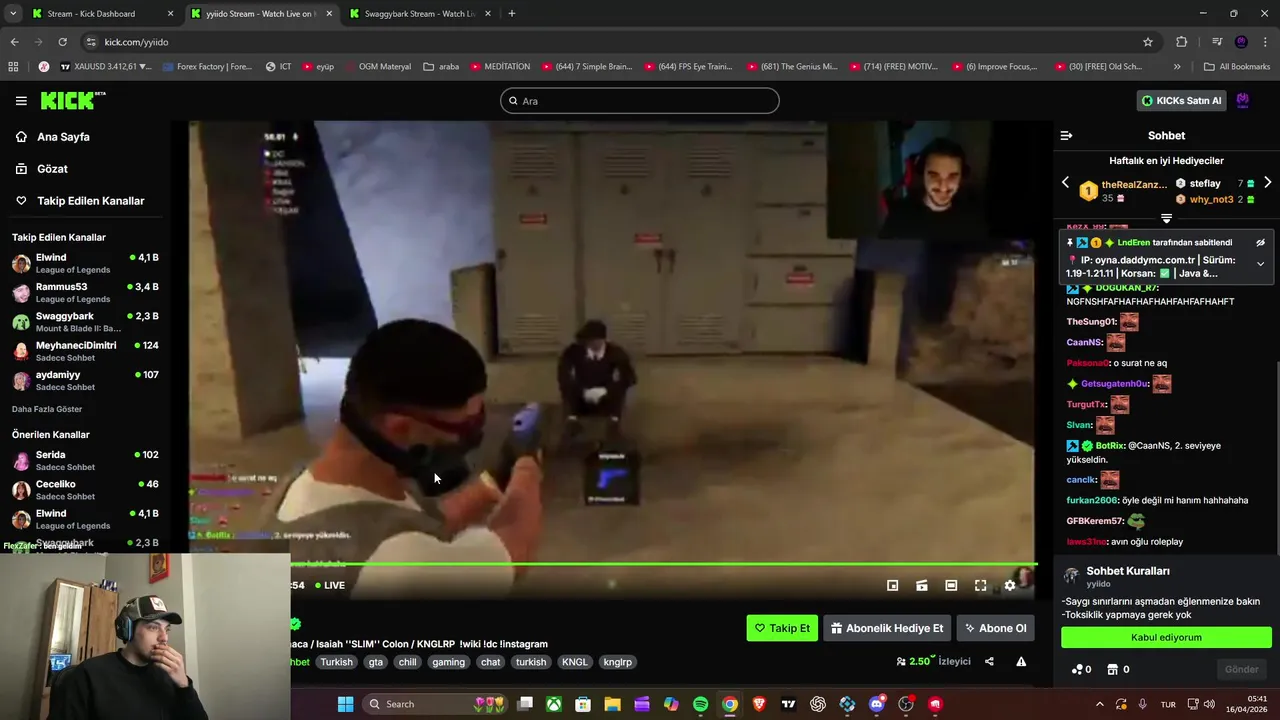This screenshot has height=720, width=1280.
Task: Open a new browser tab
Action: pyautogui.click(x=511, y=14)
